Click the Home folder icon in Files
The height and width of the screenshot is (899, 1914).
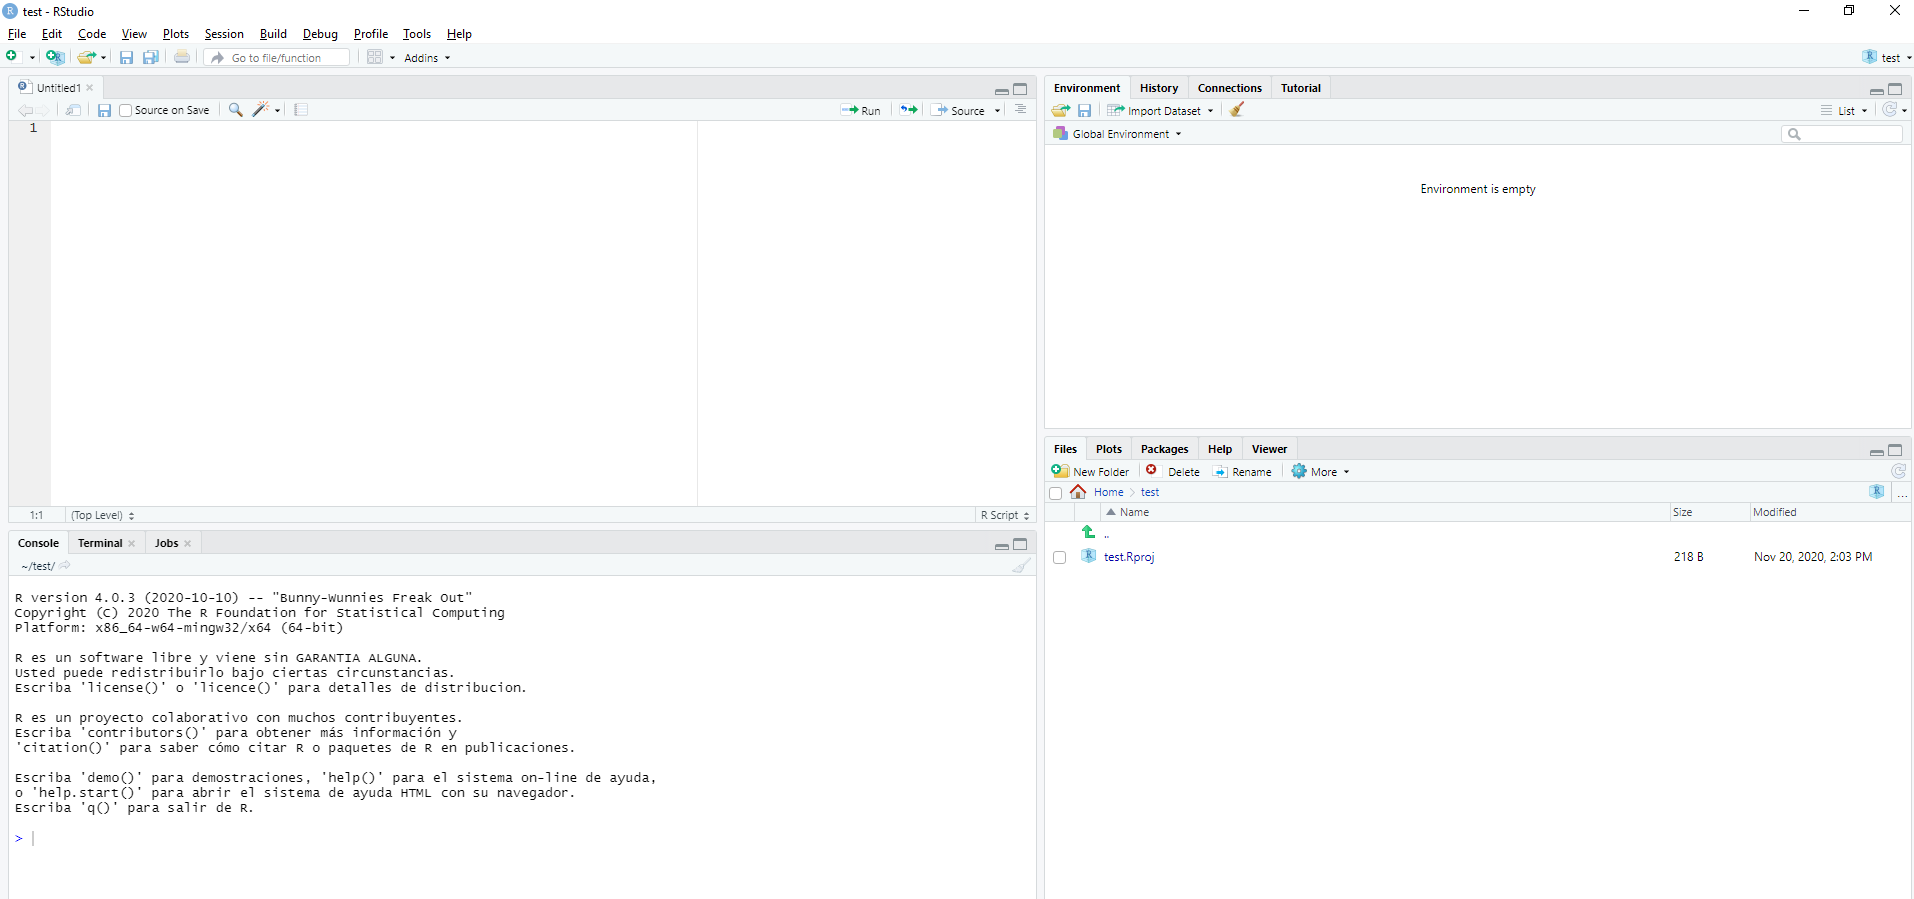coord(1078,492)
